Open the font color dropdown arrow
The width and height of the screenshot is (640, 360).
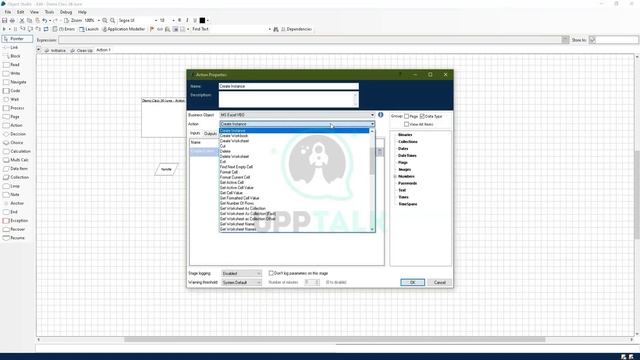(208, 20)
